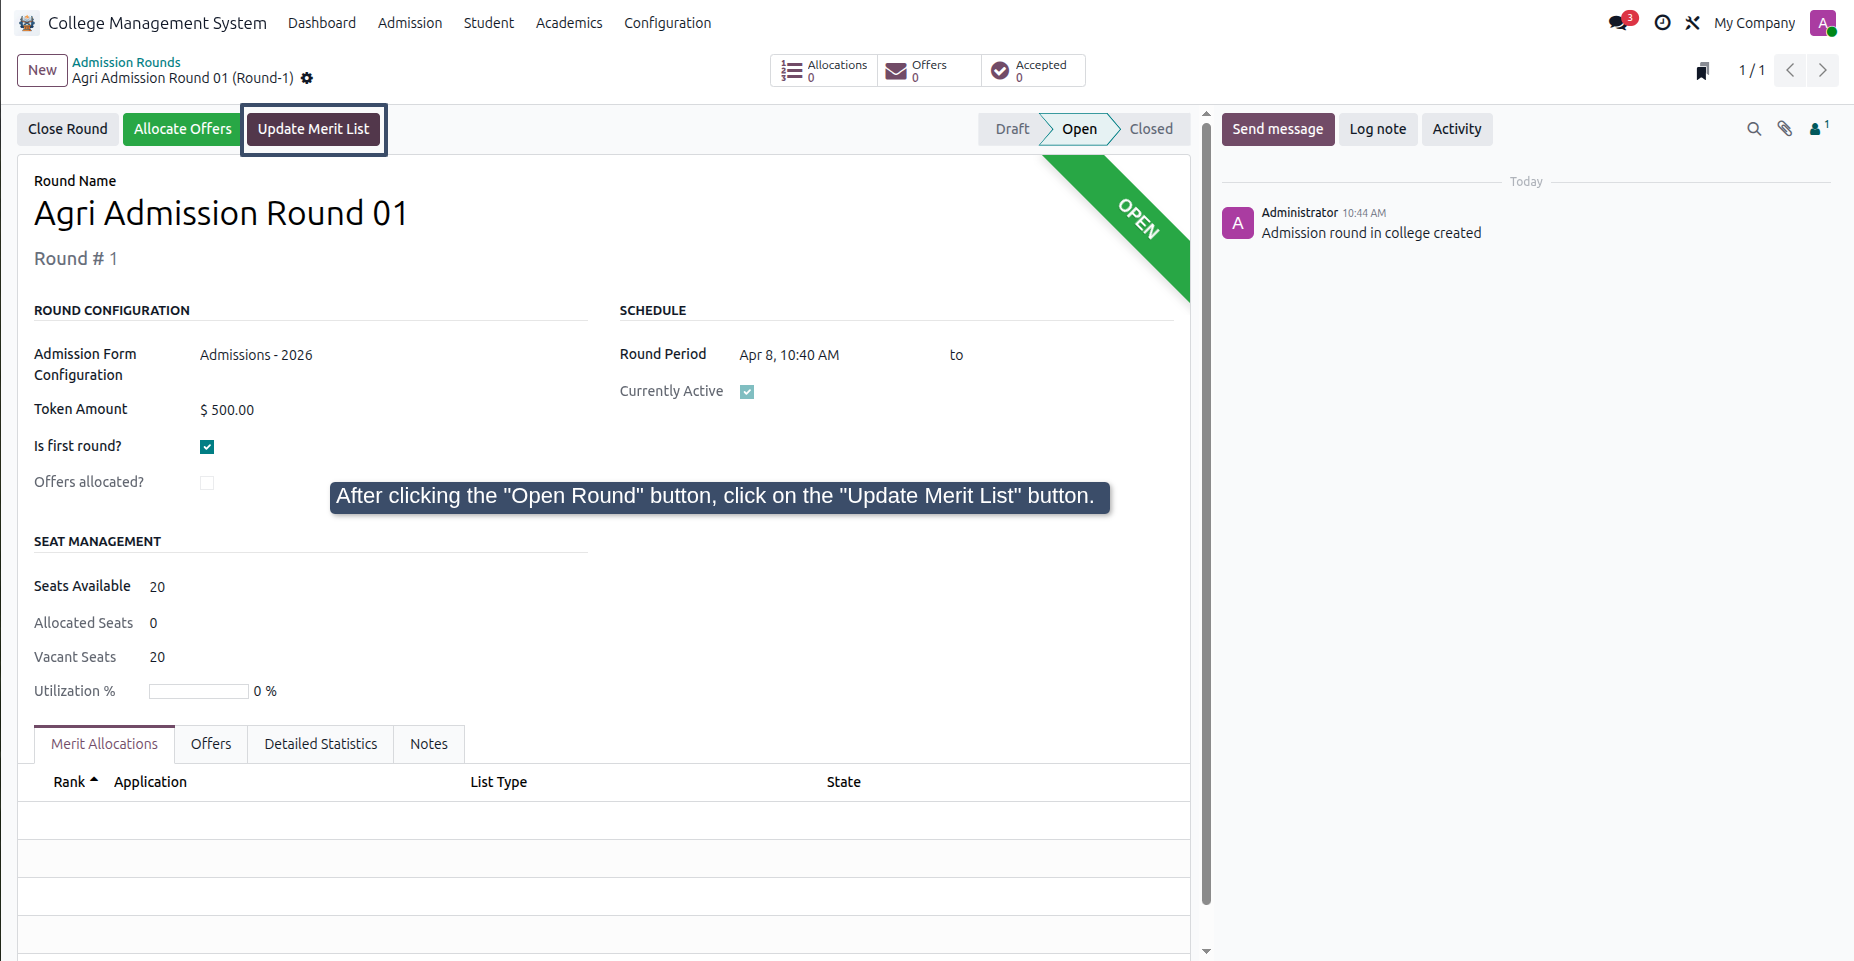Open the attachments paperclip icon

[x=1785, y=129]
